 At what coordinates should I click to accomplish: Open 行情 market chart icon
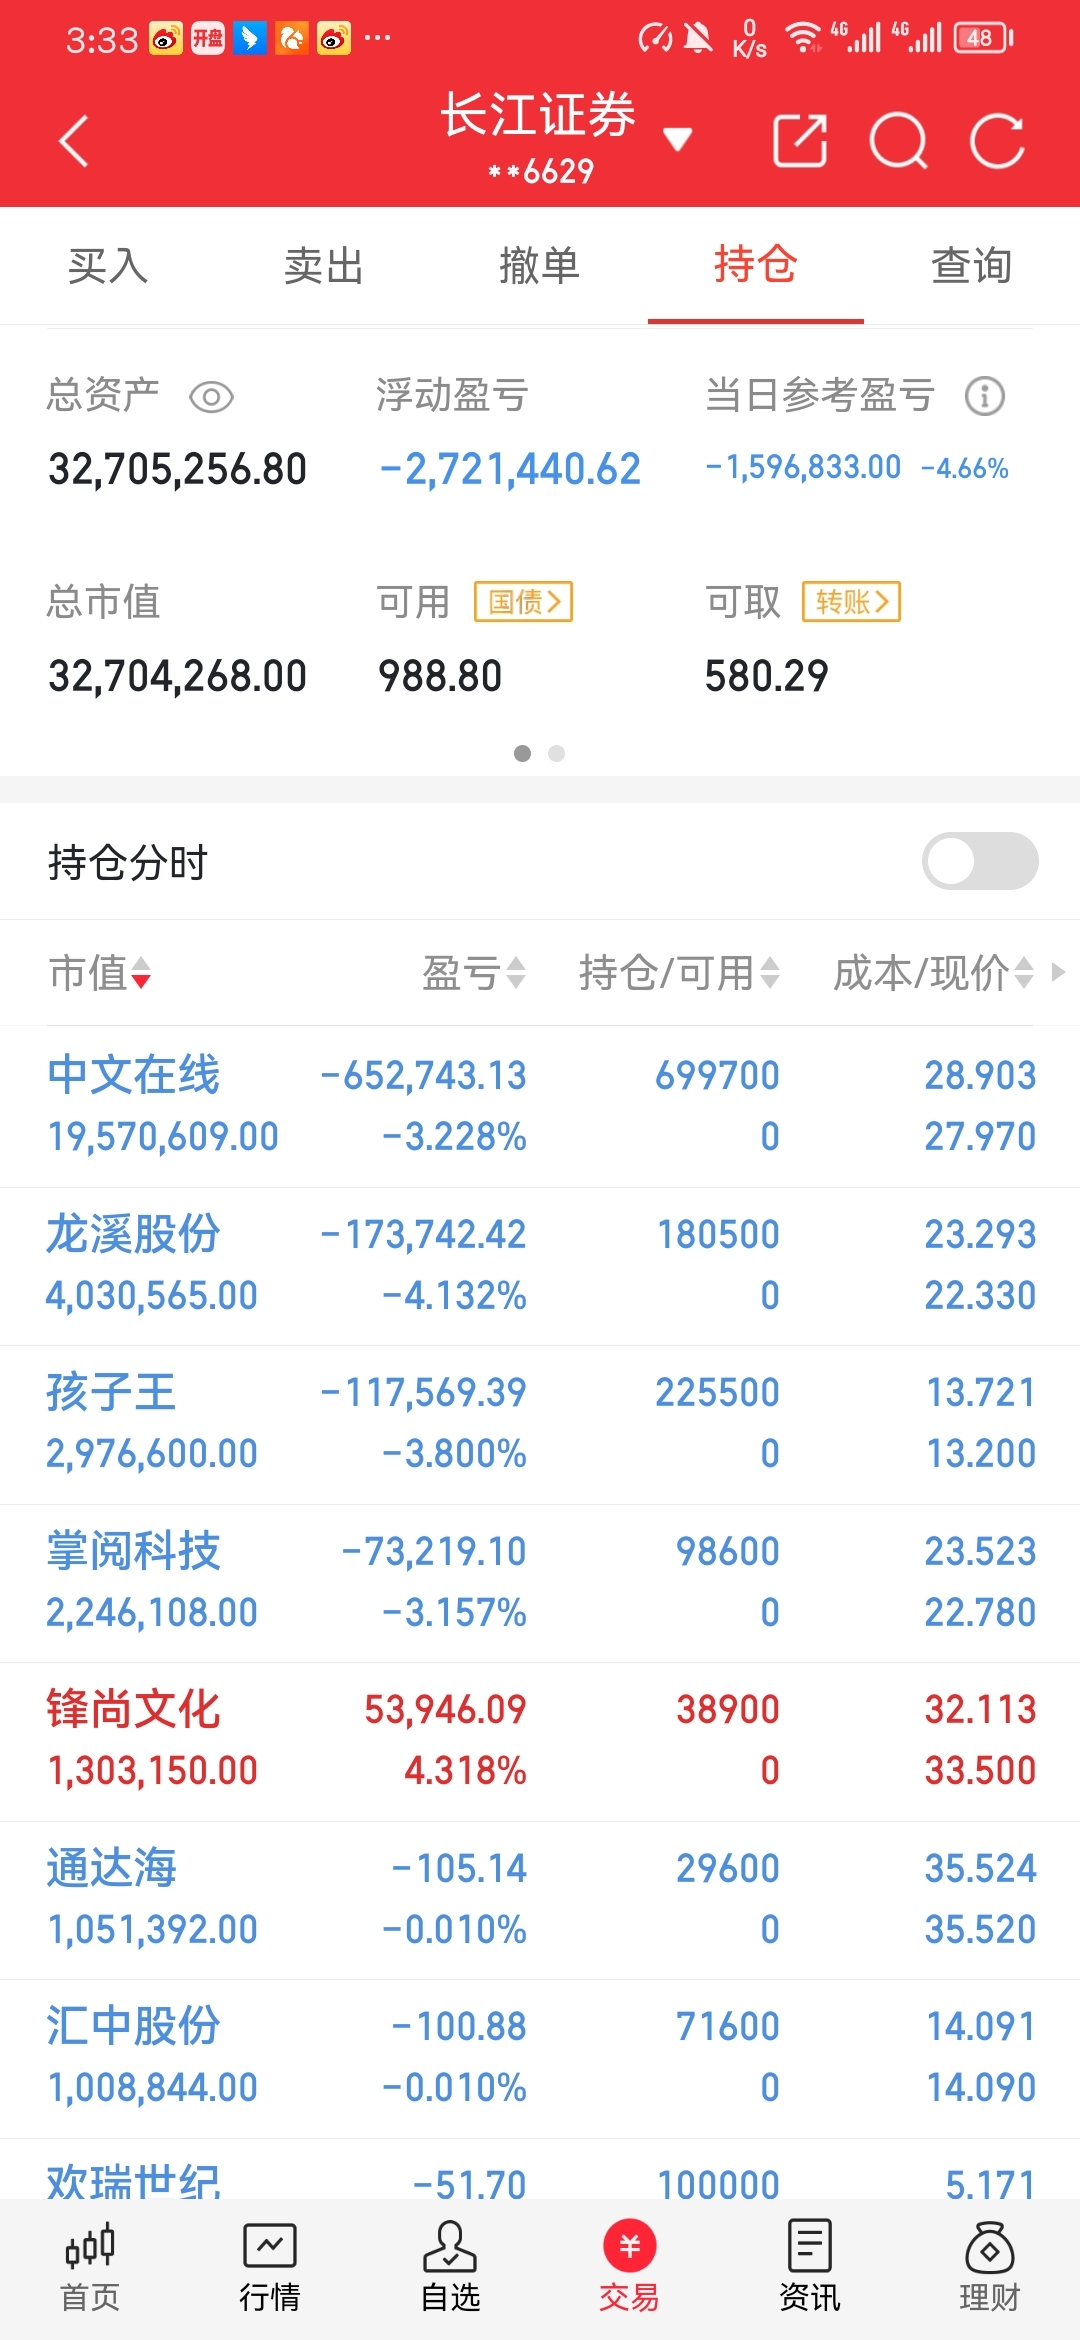coord(270,2267)
